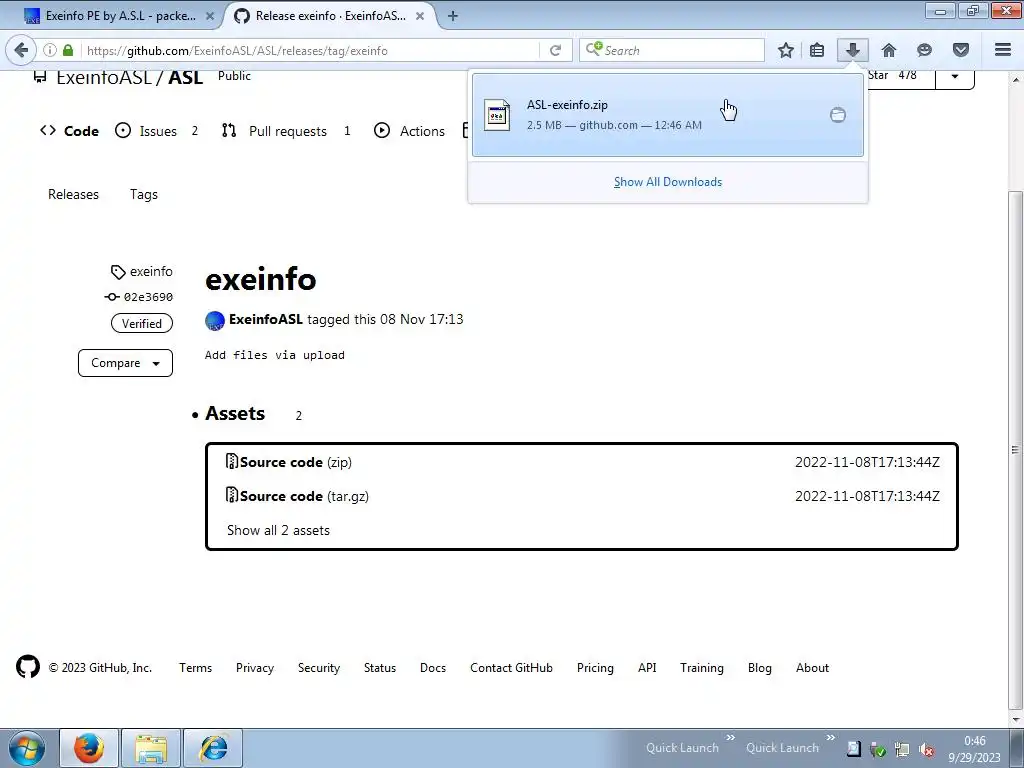This screenshot has height=768, width=1024.
Task: Click the ExeinfoASL avatar image
Action: (215, 321)
